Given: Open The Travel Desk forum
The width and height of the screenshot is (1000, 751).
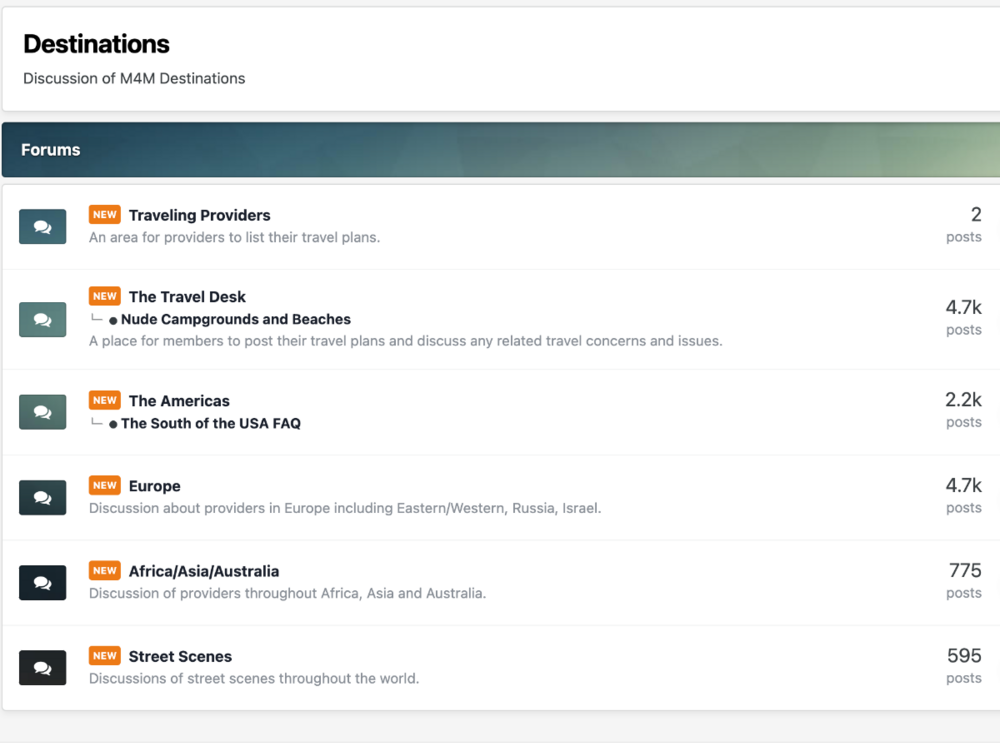Looking at the screenshot, I should pos(186,297).
